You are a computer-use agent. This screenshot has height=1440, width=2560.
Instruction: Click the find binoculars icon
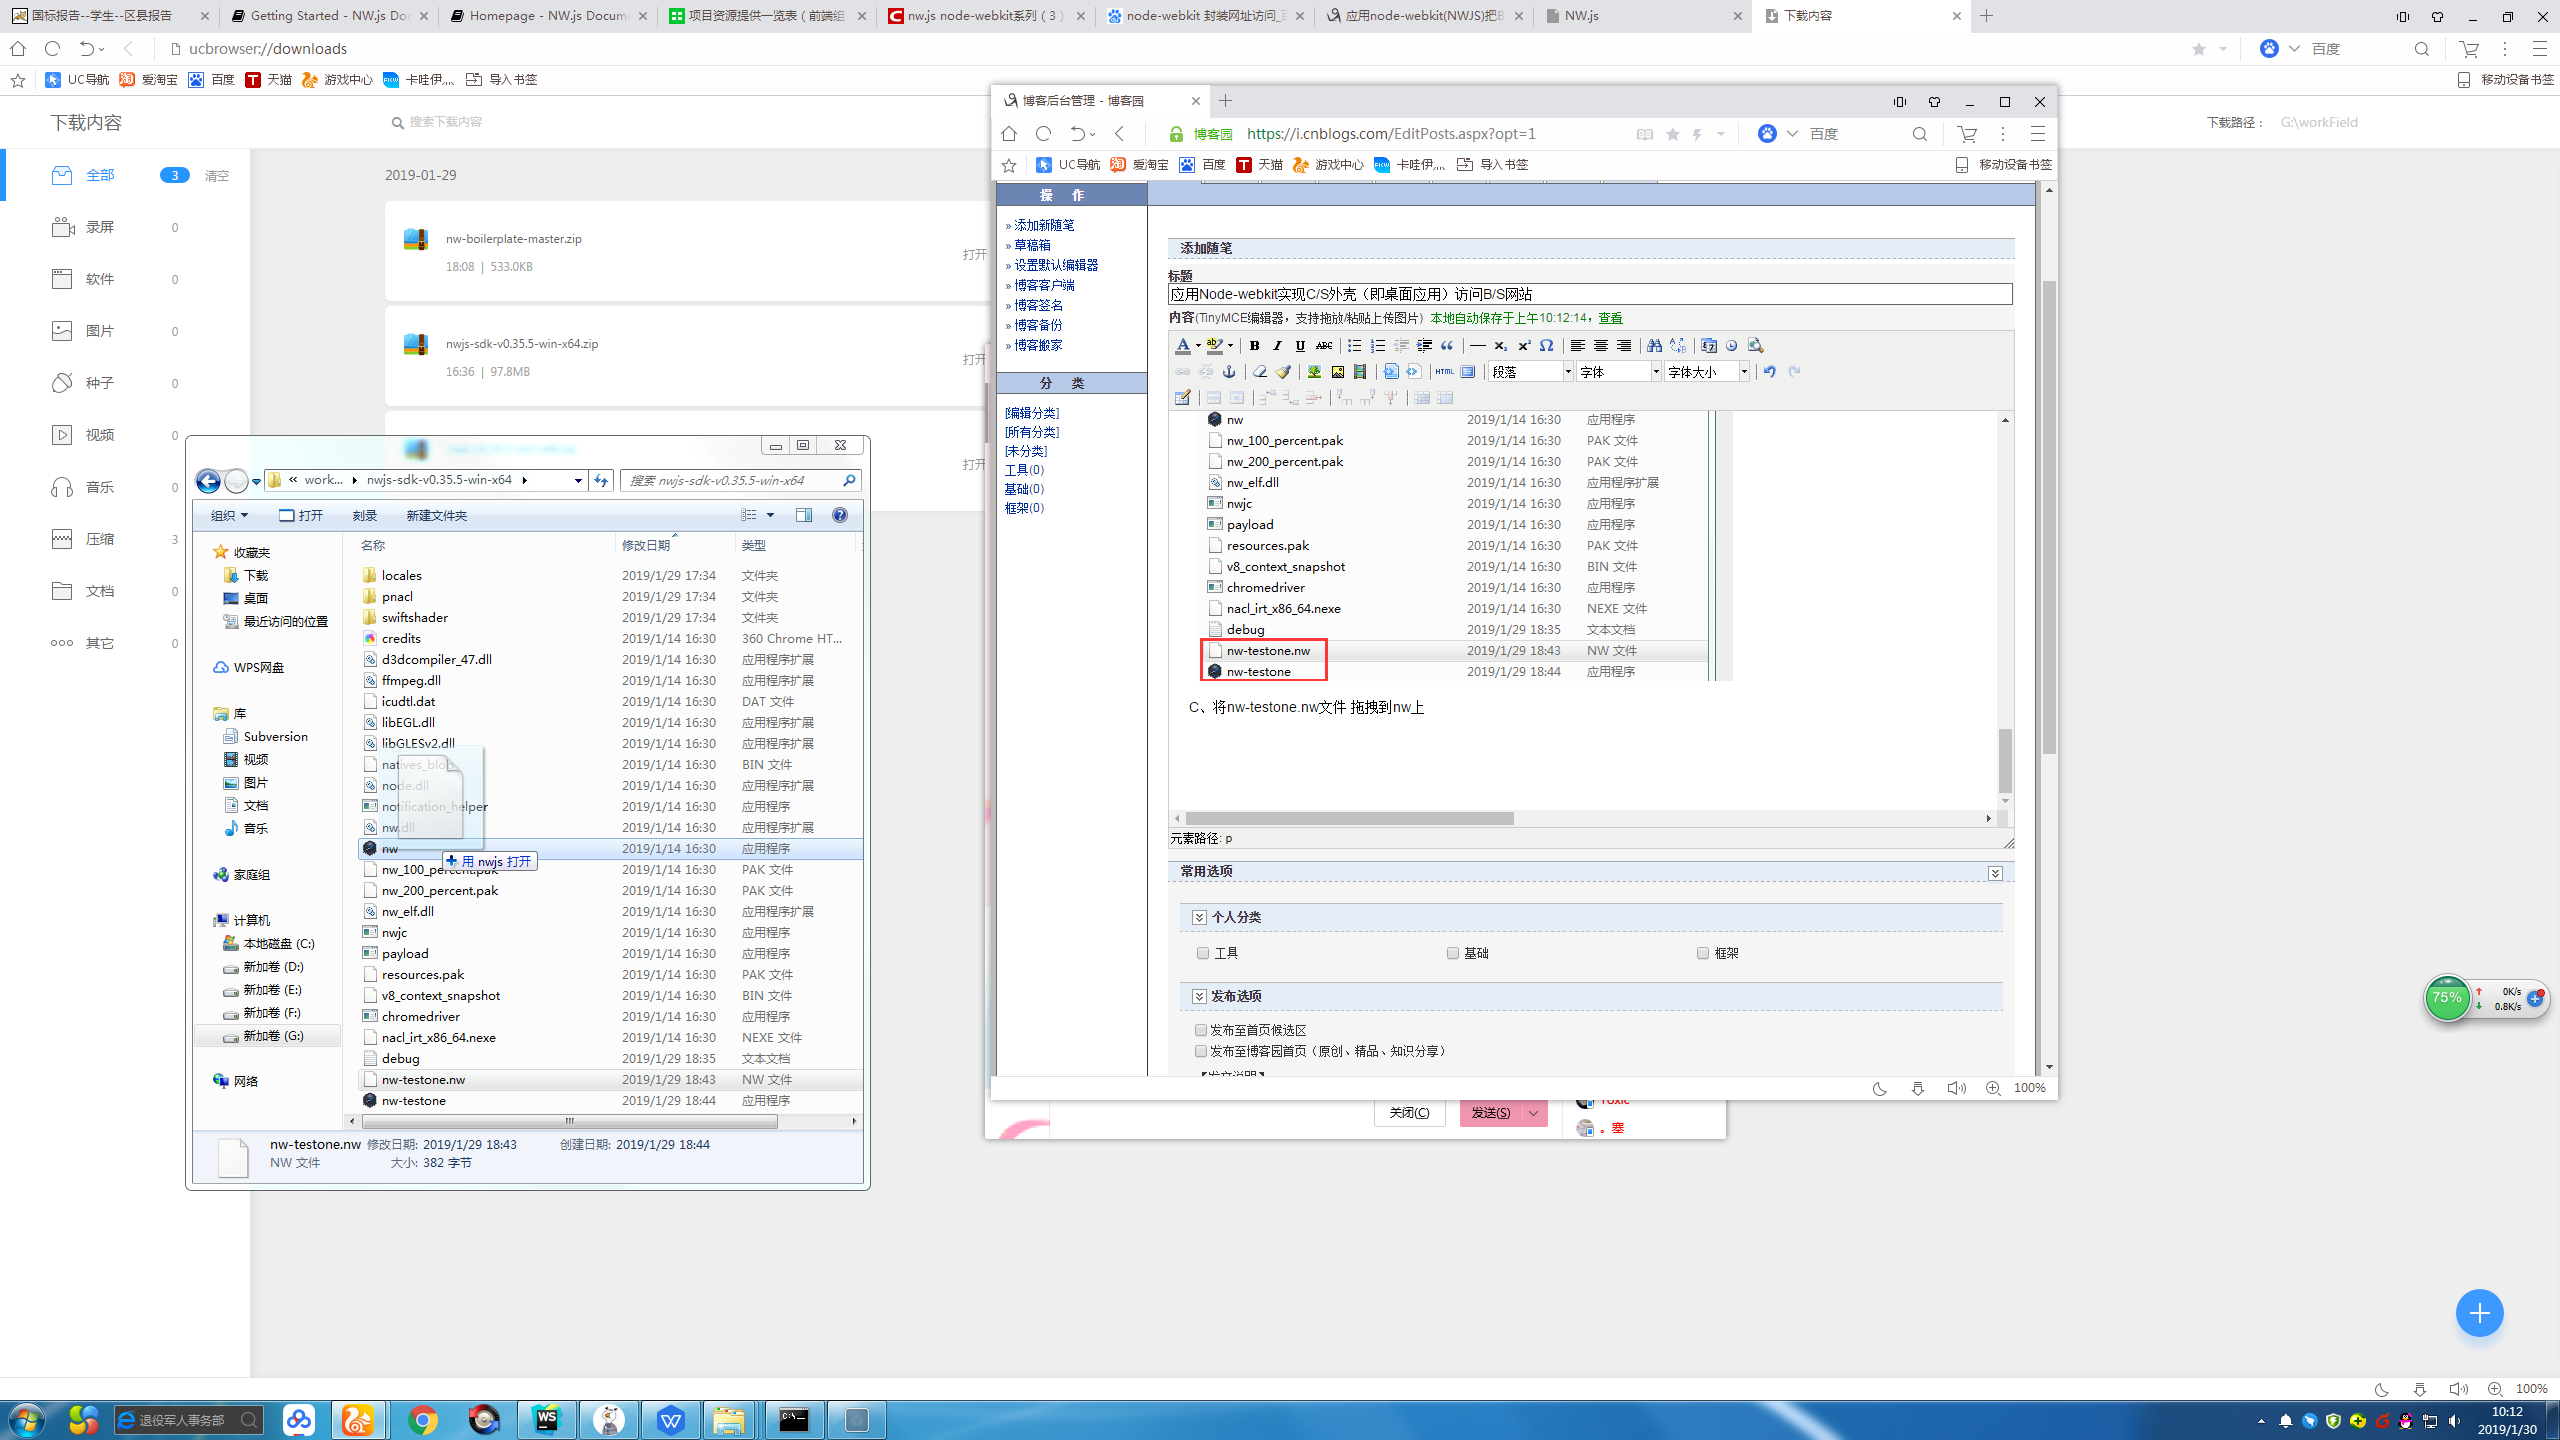(1654, 346)
